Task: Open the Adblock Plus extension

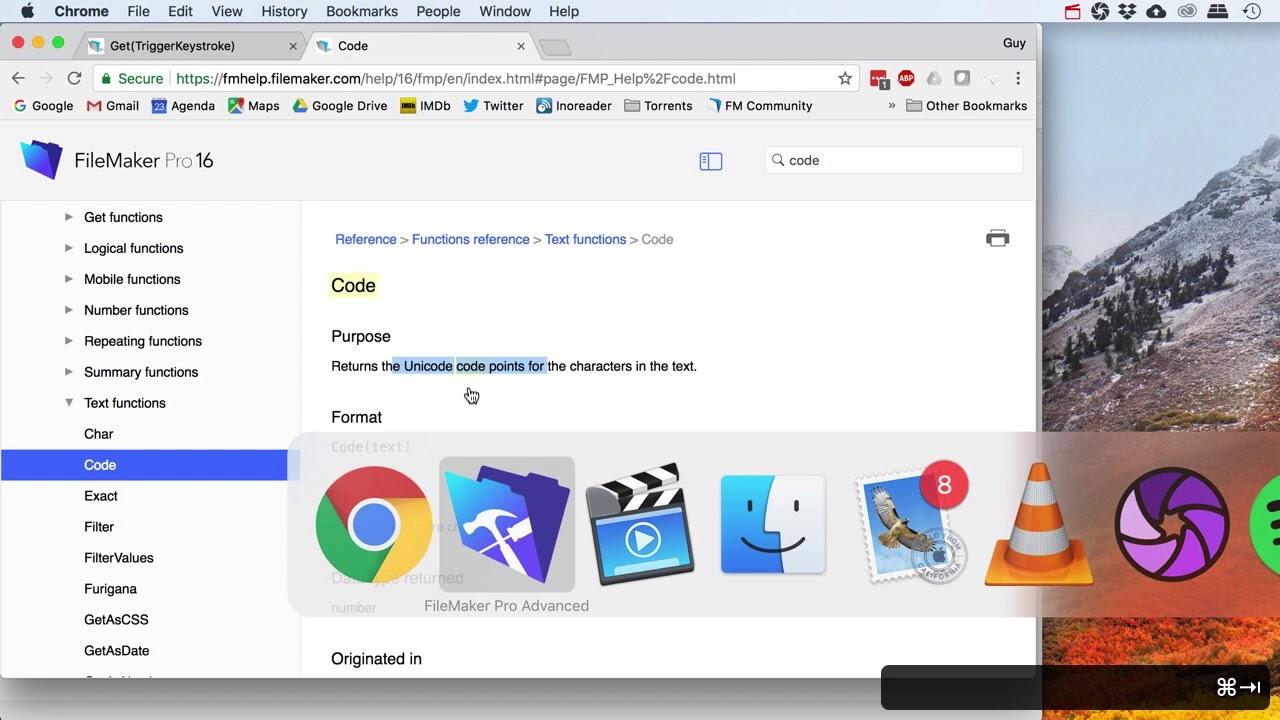Action: pyautogui.click(x=906, y=78)
